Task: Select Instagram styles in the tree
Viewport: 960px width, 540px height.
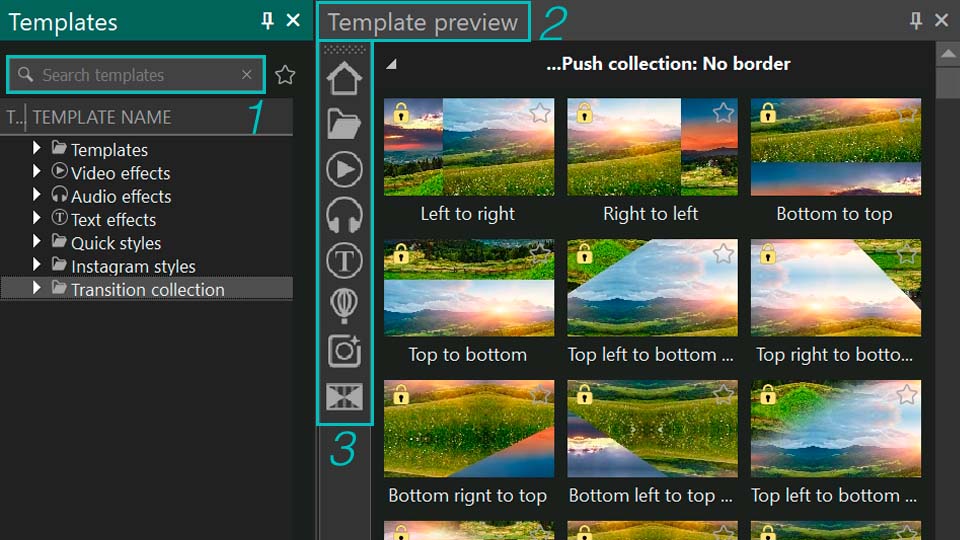Action: (x=133, y=266)
